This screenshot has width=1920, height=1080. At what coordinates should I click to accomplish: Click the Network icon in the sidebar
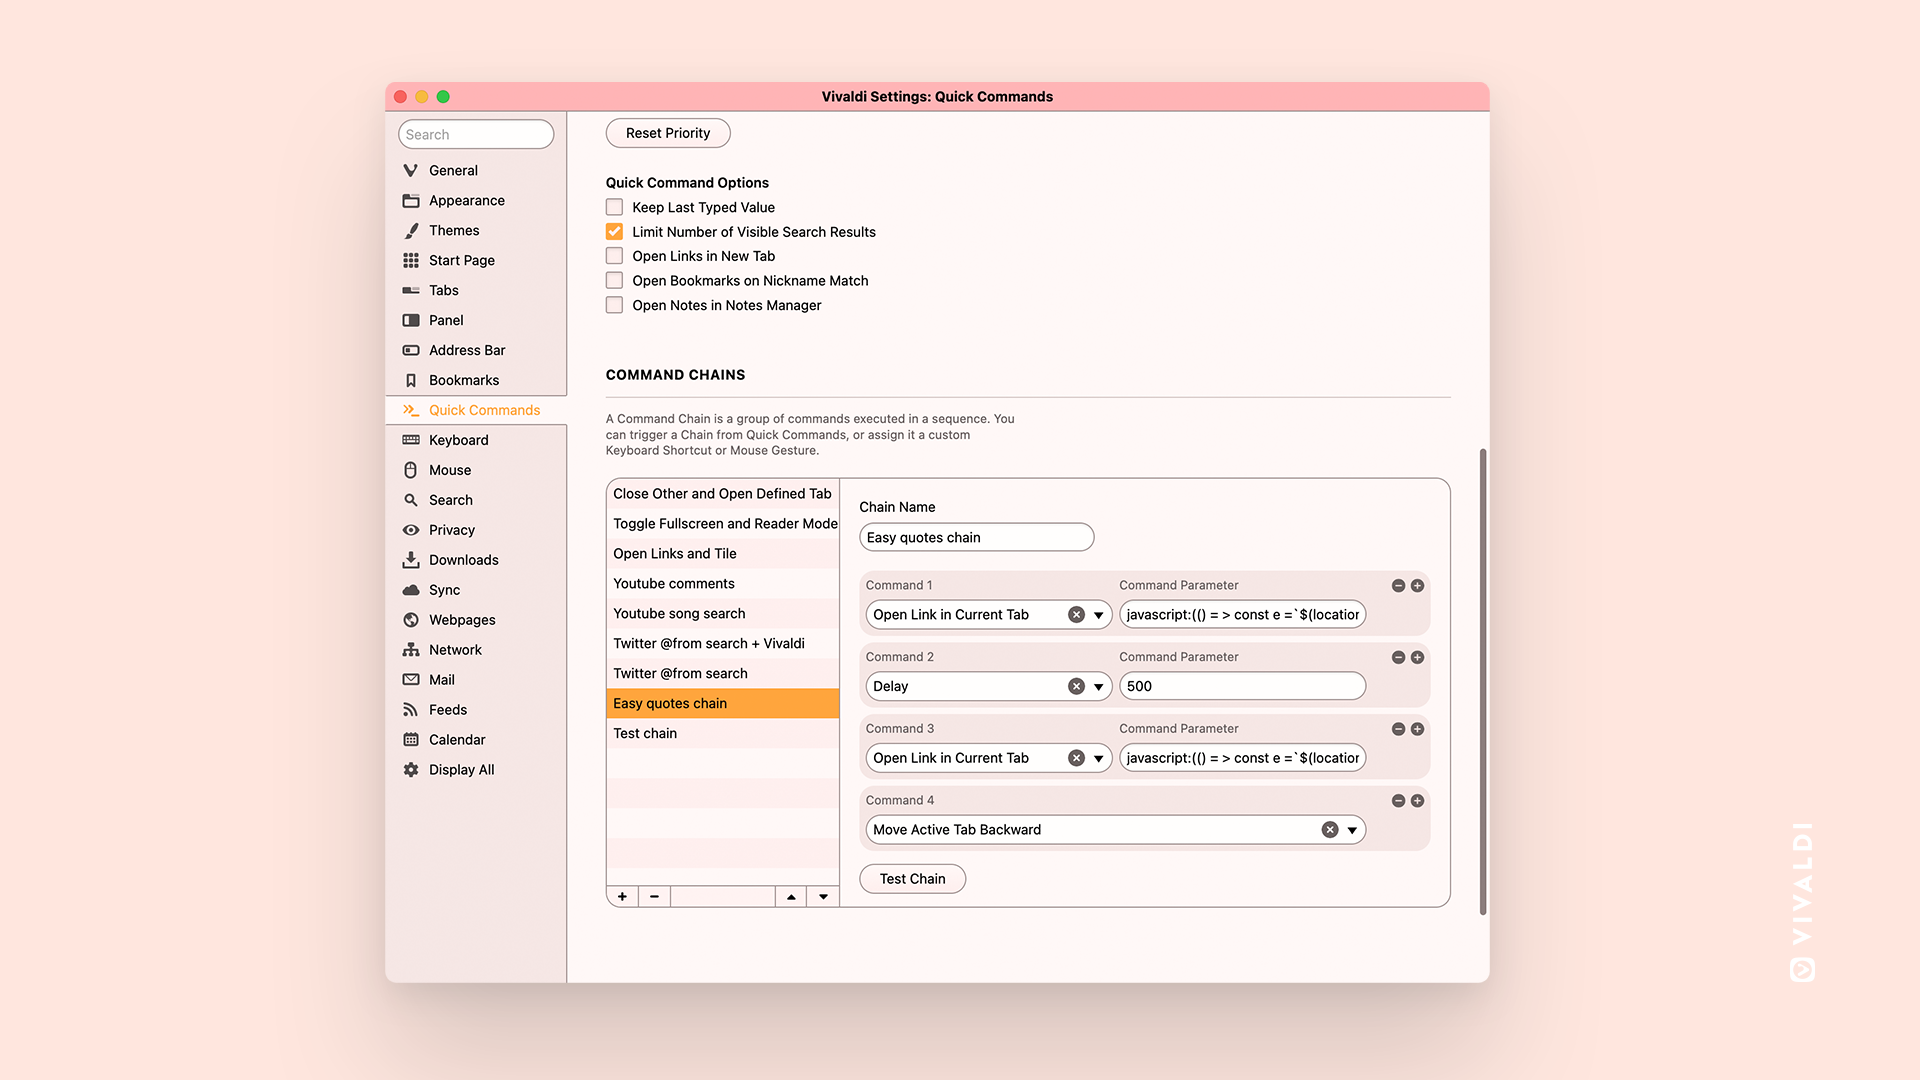tap(411, 650)
